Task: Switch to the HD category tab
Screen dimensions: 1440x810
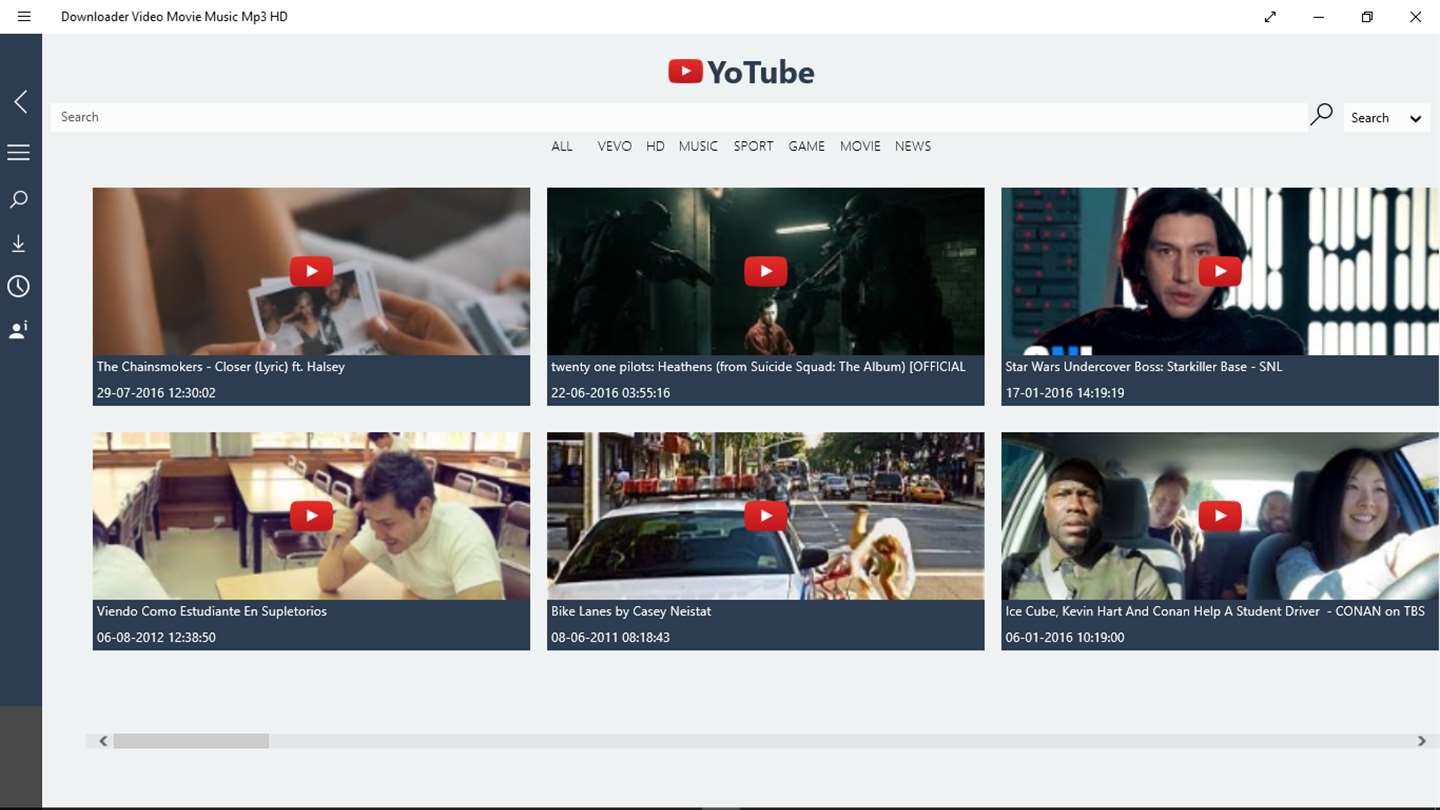Action: [655, 146]
